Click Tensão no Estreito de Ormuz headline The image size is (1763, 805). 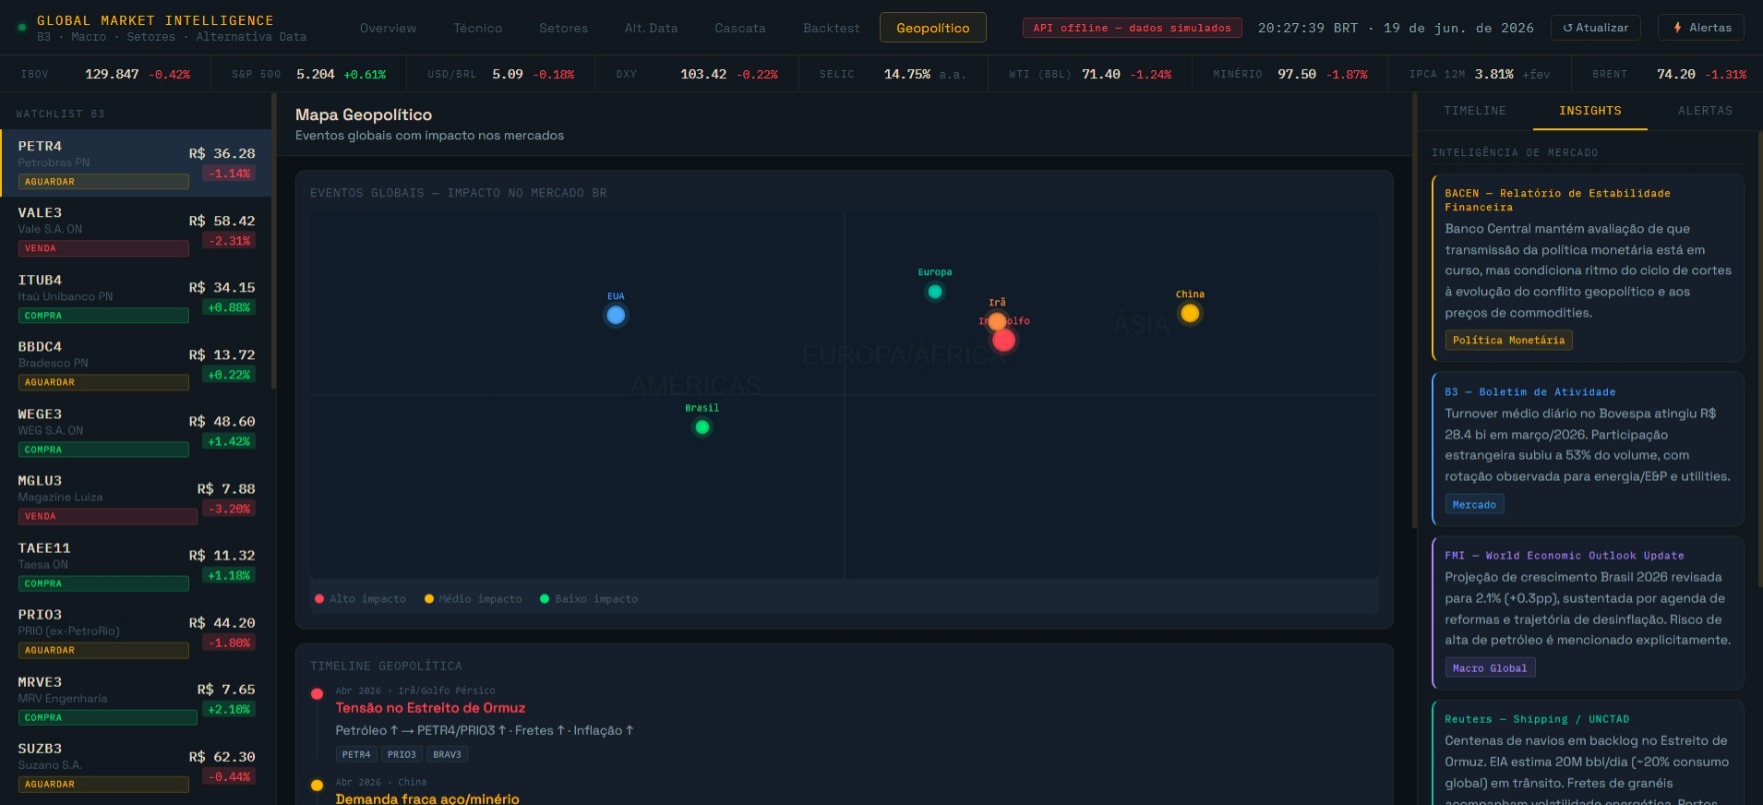coord(430,708)
